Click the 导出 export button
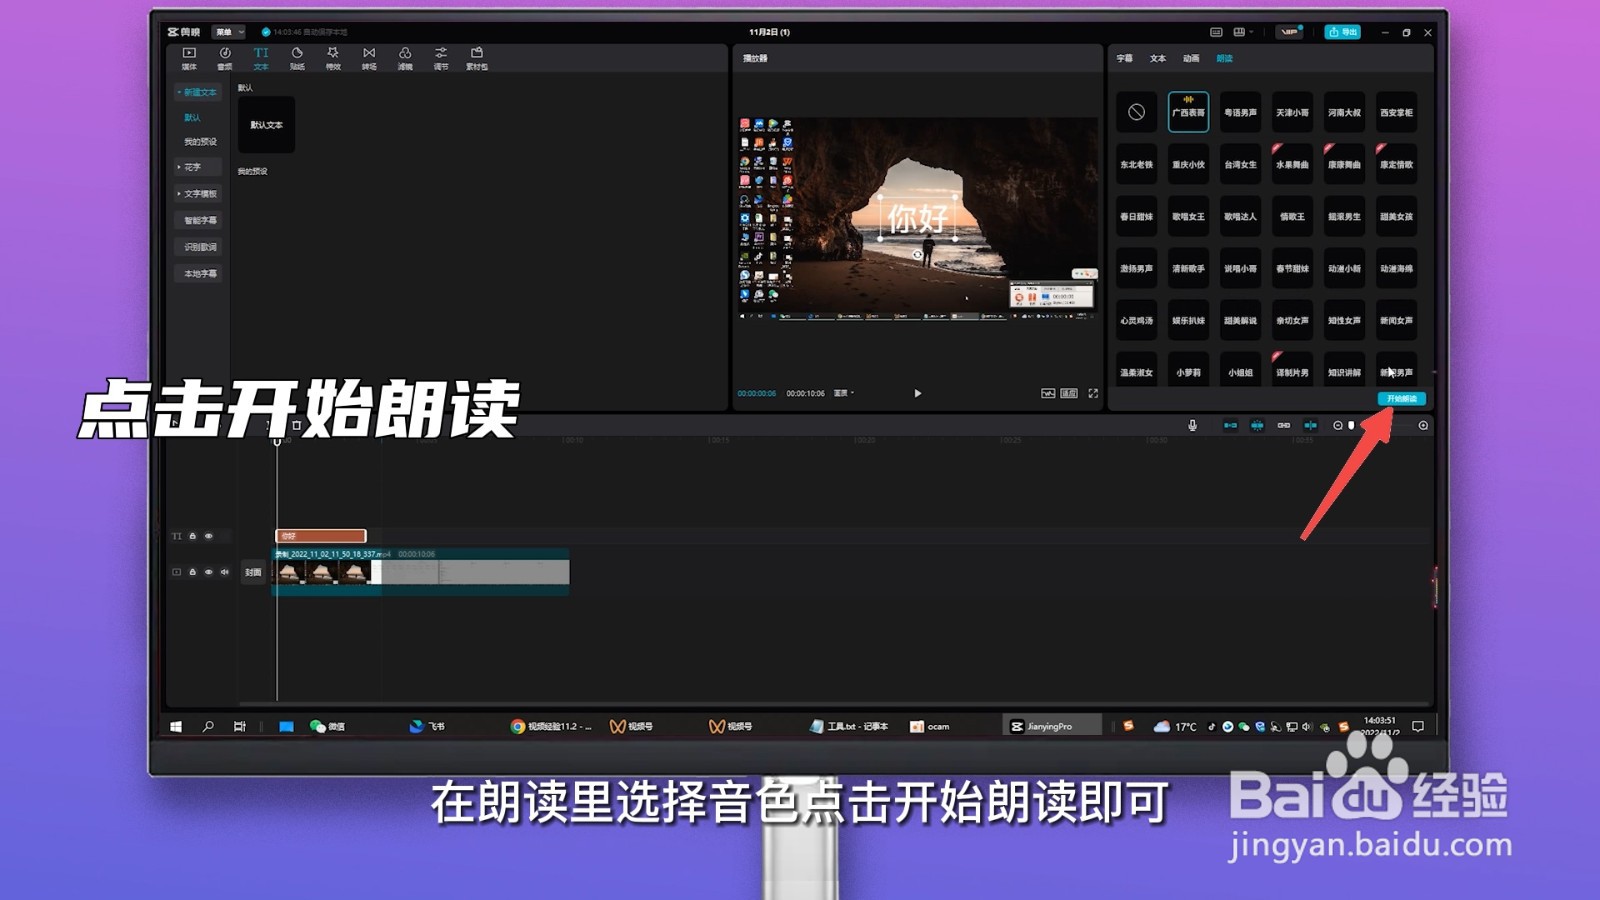 click(1343, 31)
